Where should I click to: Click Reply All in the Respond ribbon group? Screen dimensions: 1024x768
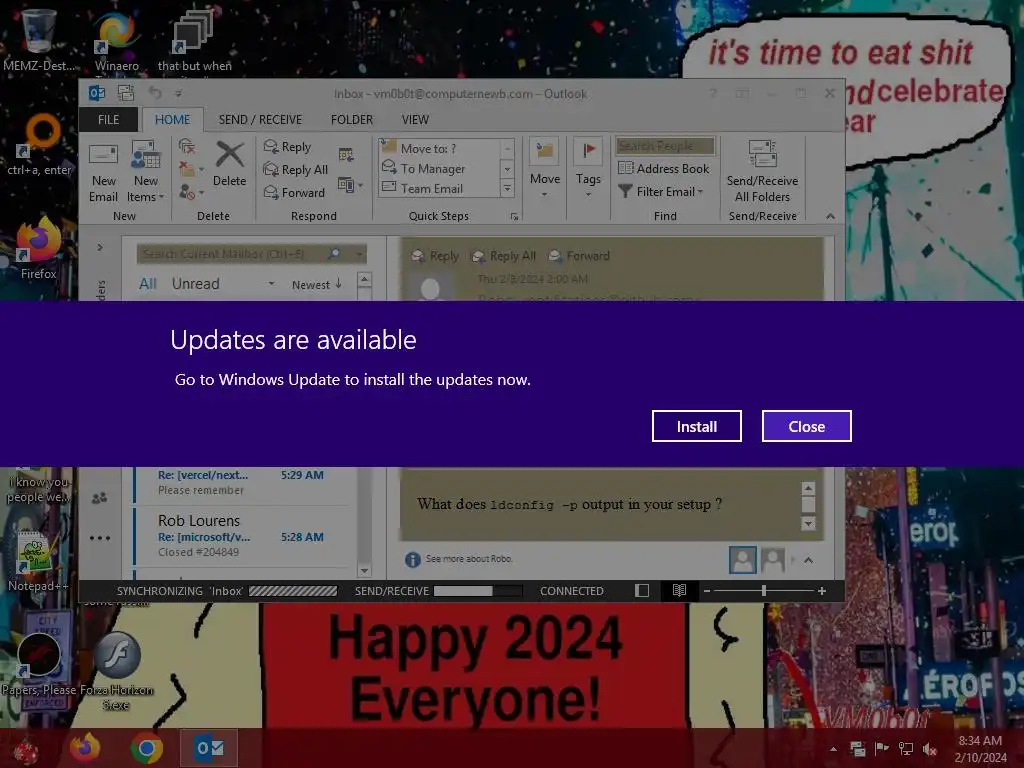coord(295,170)
